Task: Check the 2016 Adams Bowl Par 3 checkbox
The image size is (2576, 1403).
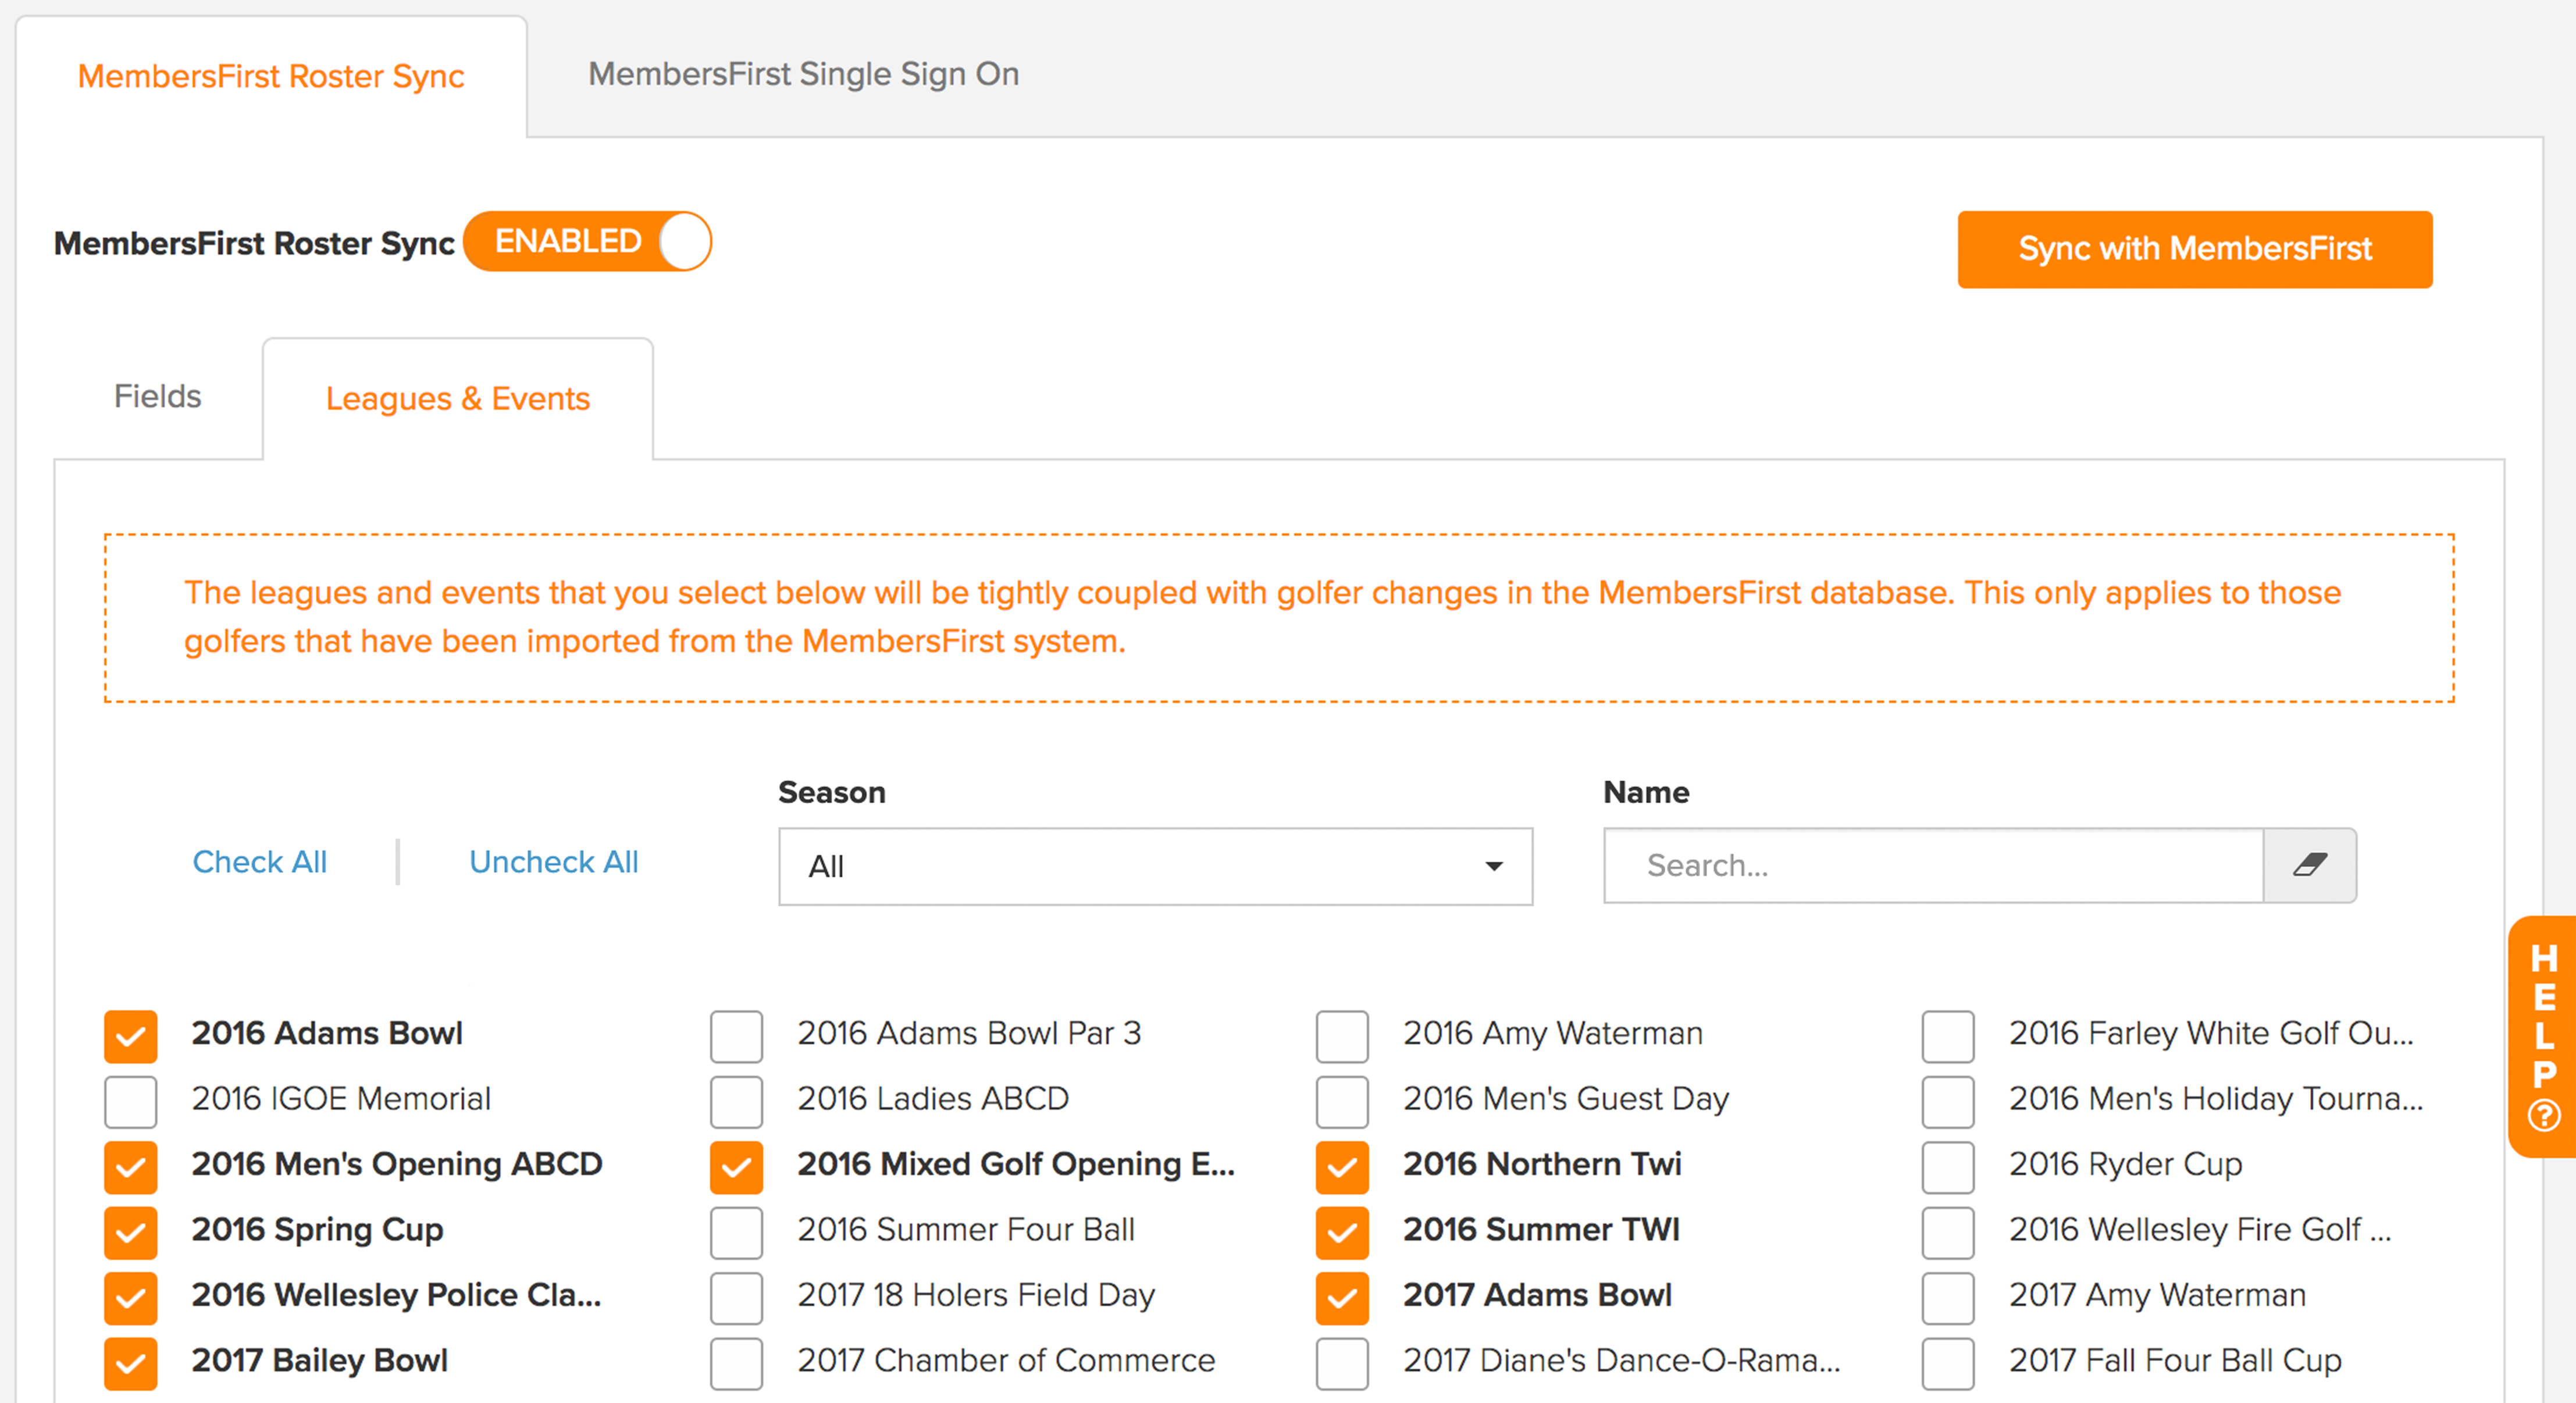Action: (737, 1036)
